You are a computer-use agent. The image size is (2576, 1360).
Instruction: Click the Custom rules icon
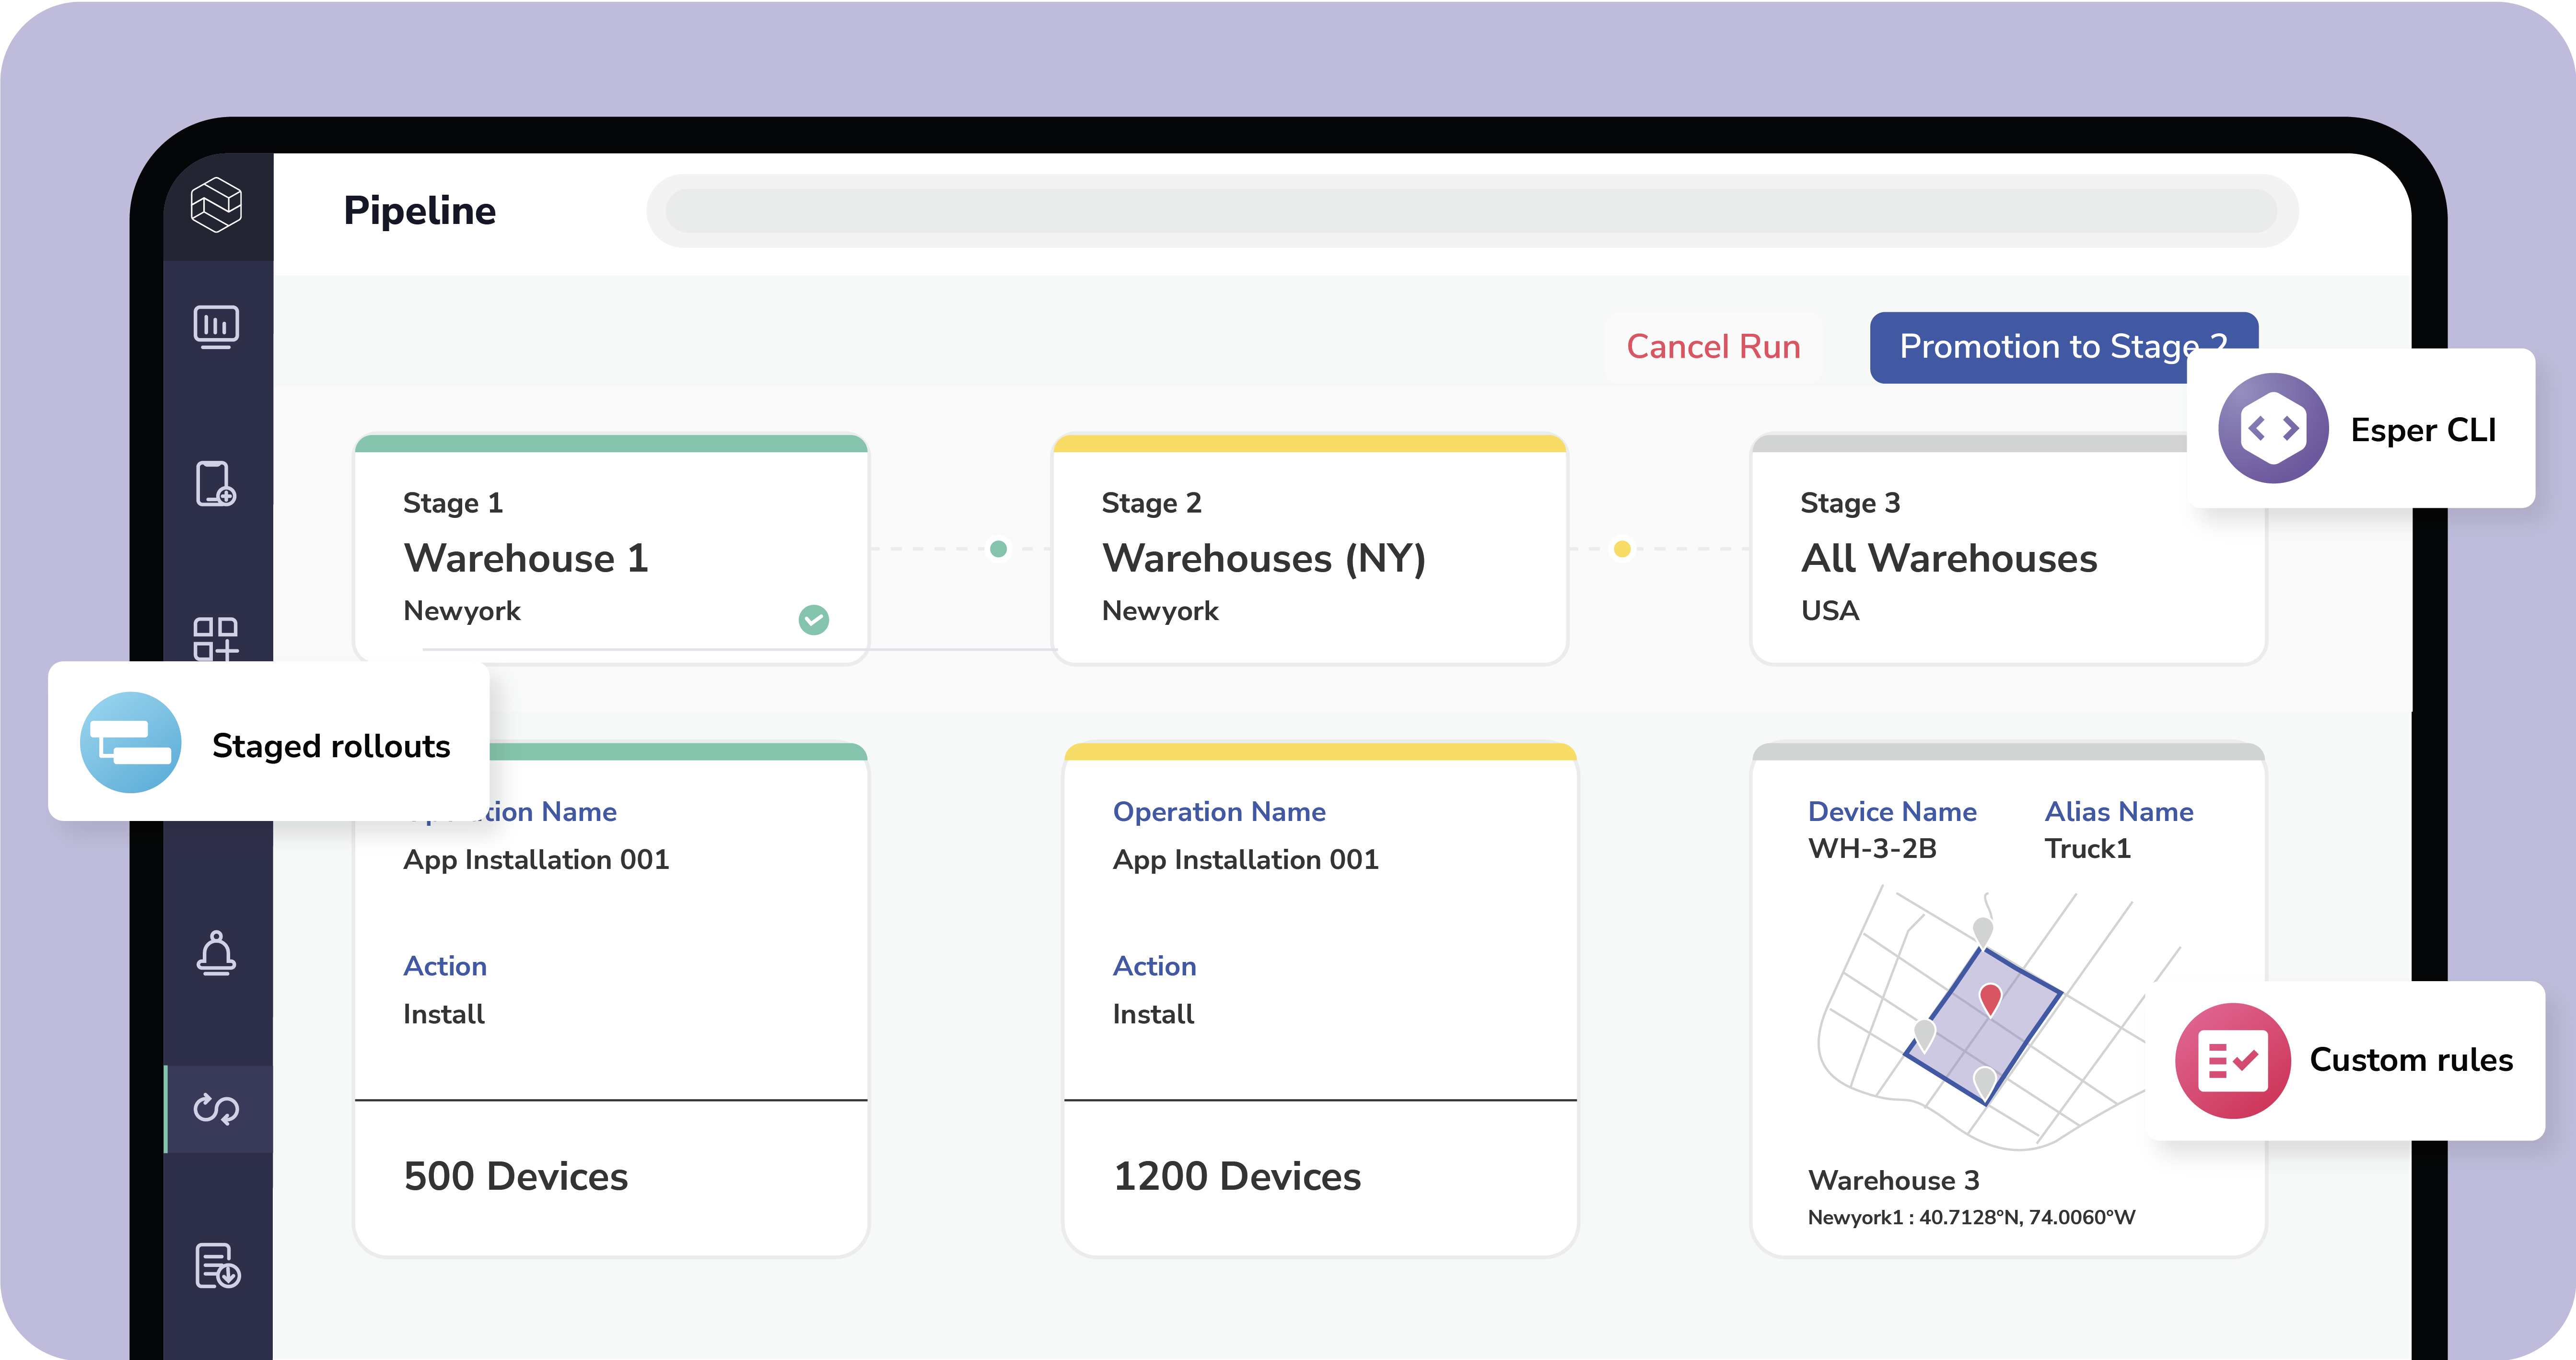tap(2233, 1061)
